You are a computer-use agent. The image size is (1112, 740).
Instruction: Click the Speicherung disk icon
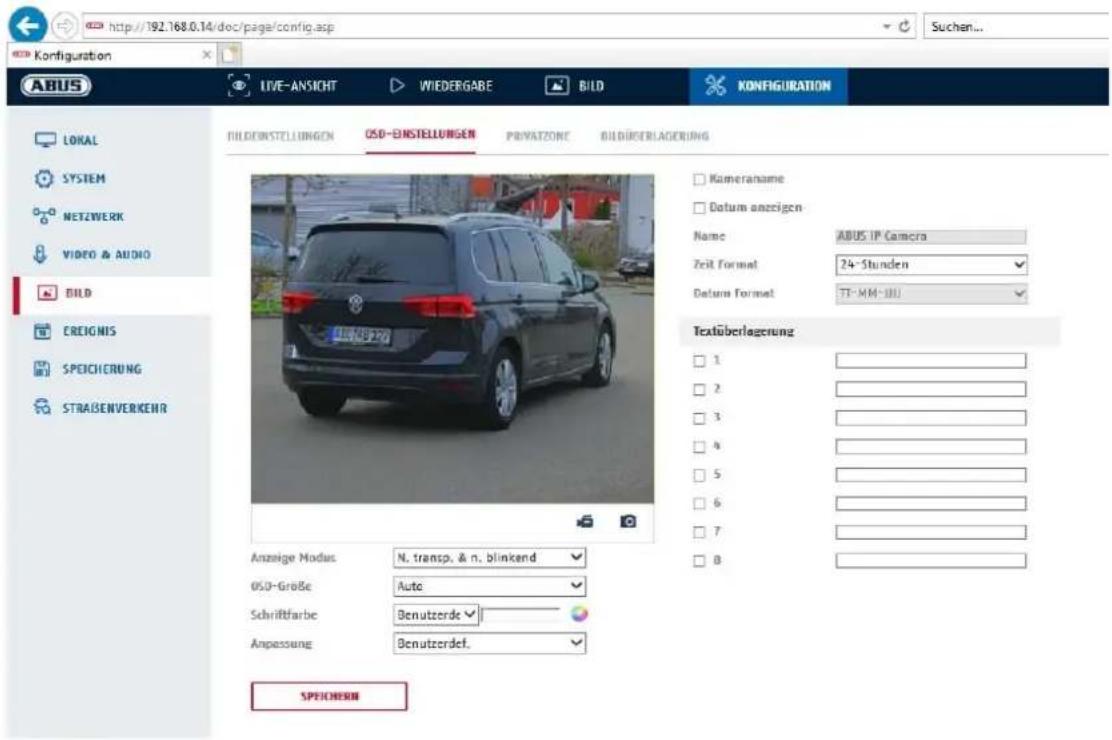42,369
